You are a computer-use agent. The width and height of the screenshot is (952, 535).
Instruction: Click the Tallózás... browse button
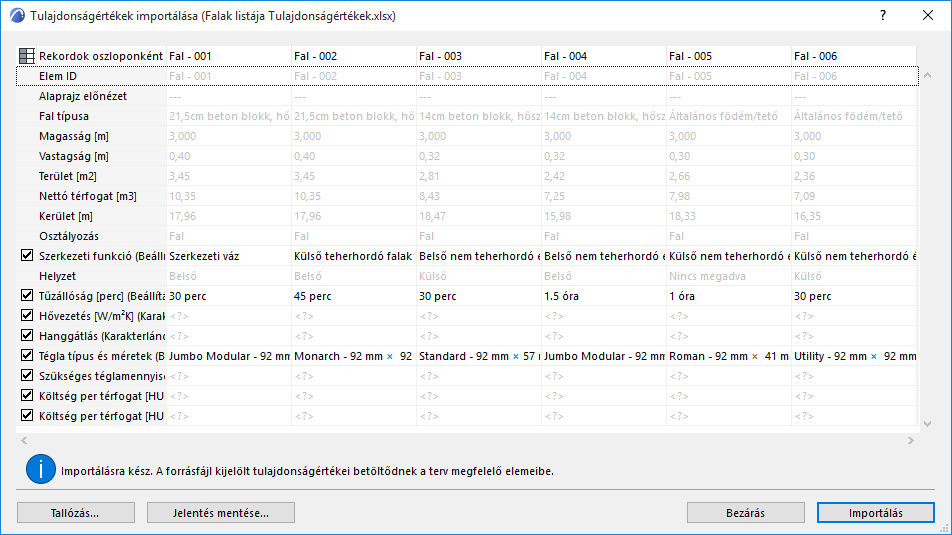click(75, 513)
